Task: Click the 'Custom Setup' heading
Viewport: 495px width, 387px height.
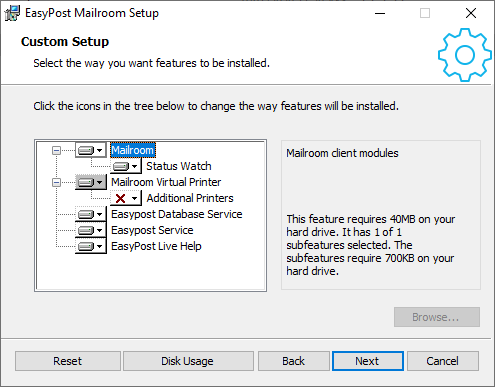Action: pos(65,42)
